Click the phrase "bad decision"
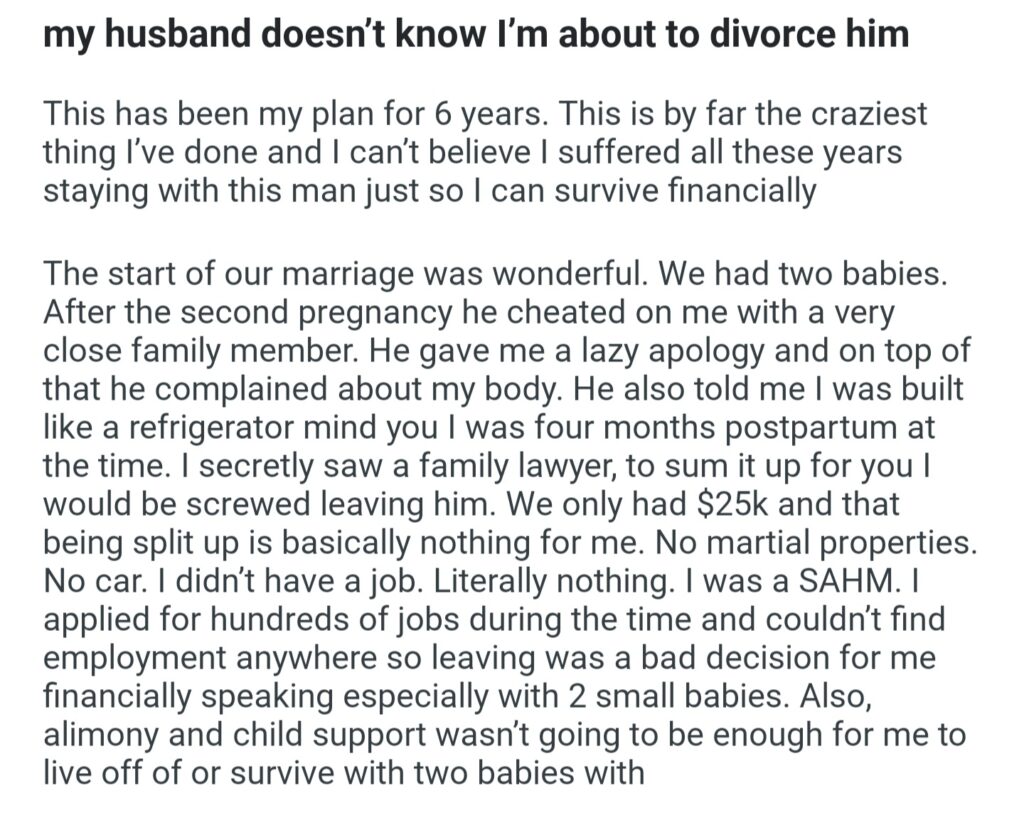1024x830 pixels. (690, 658)
